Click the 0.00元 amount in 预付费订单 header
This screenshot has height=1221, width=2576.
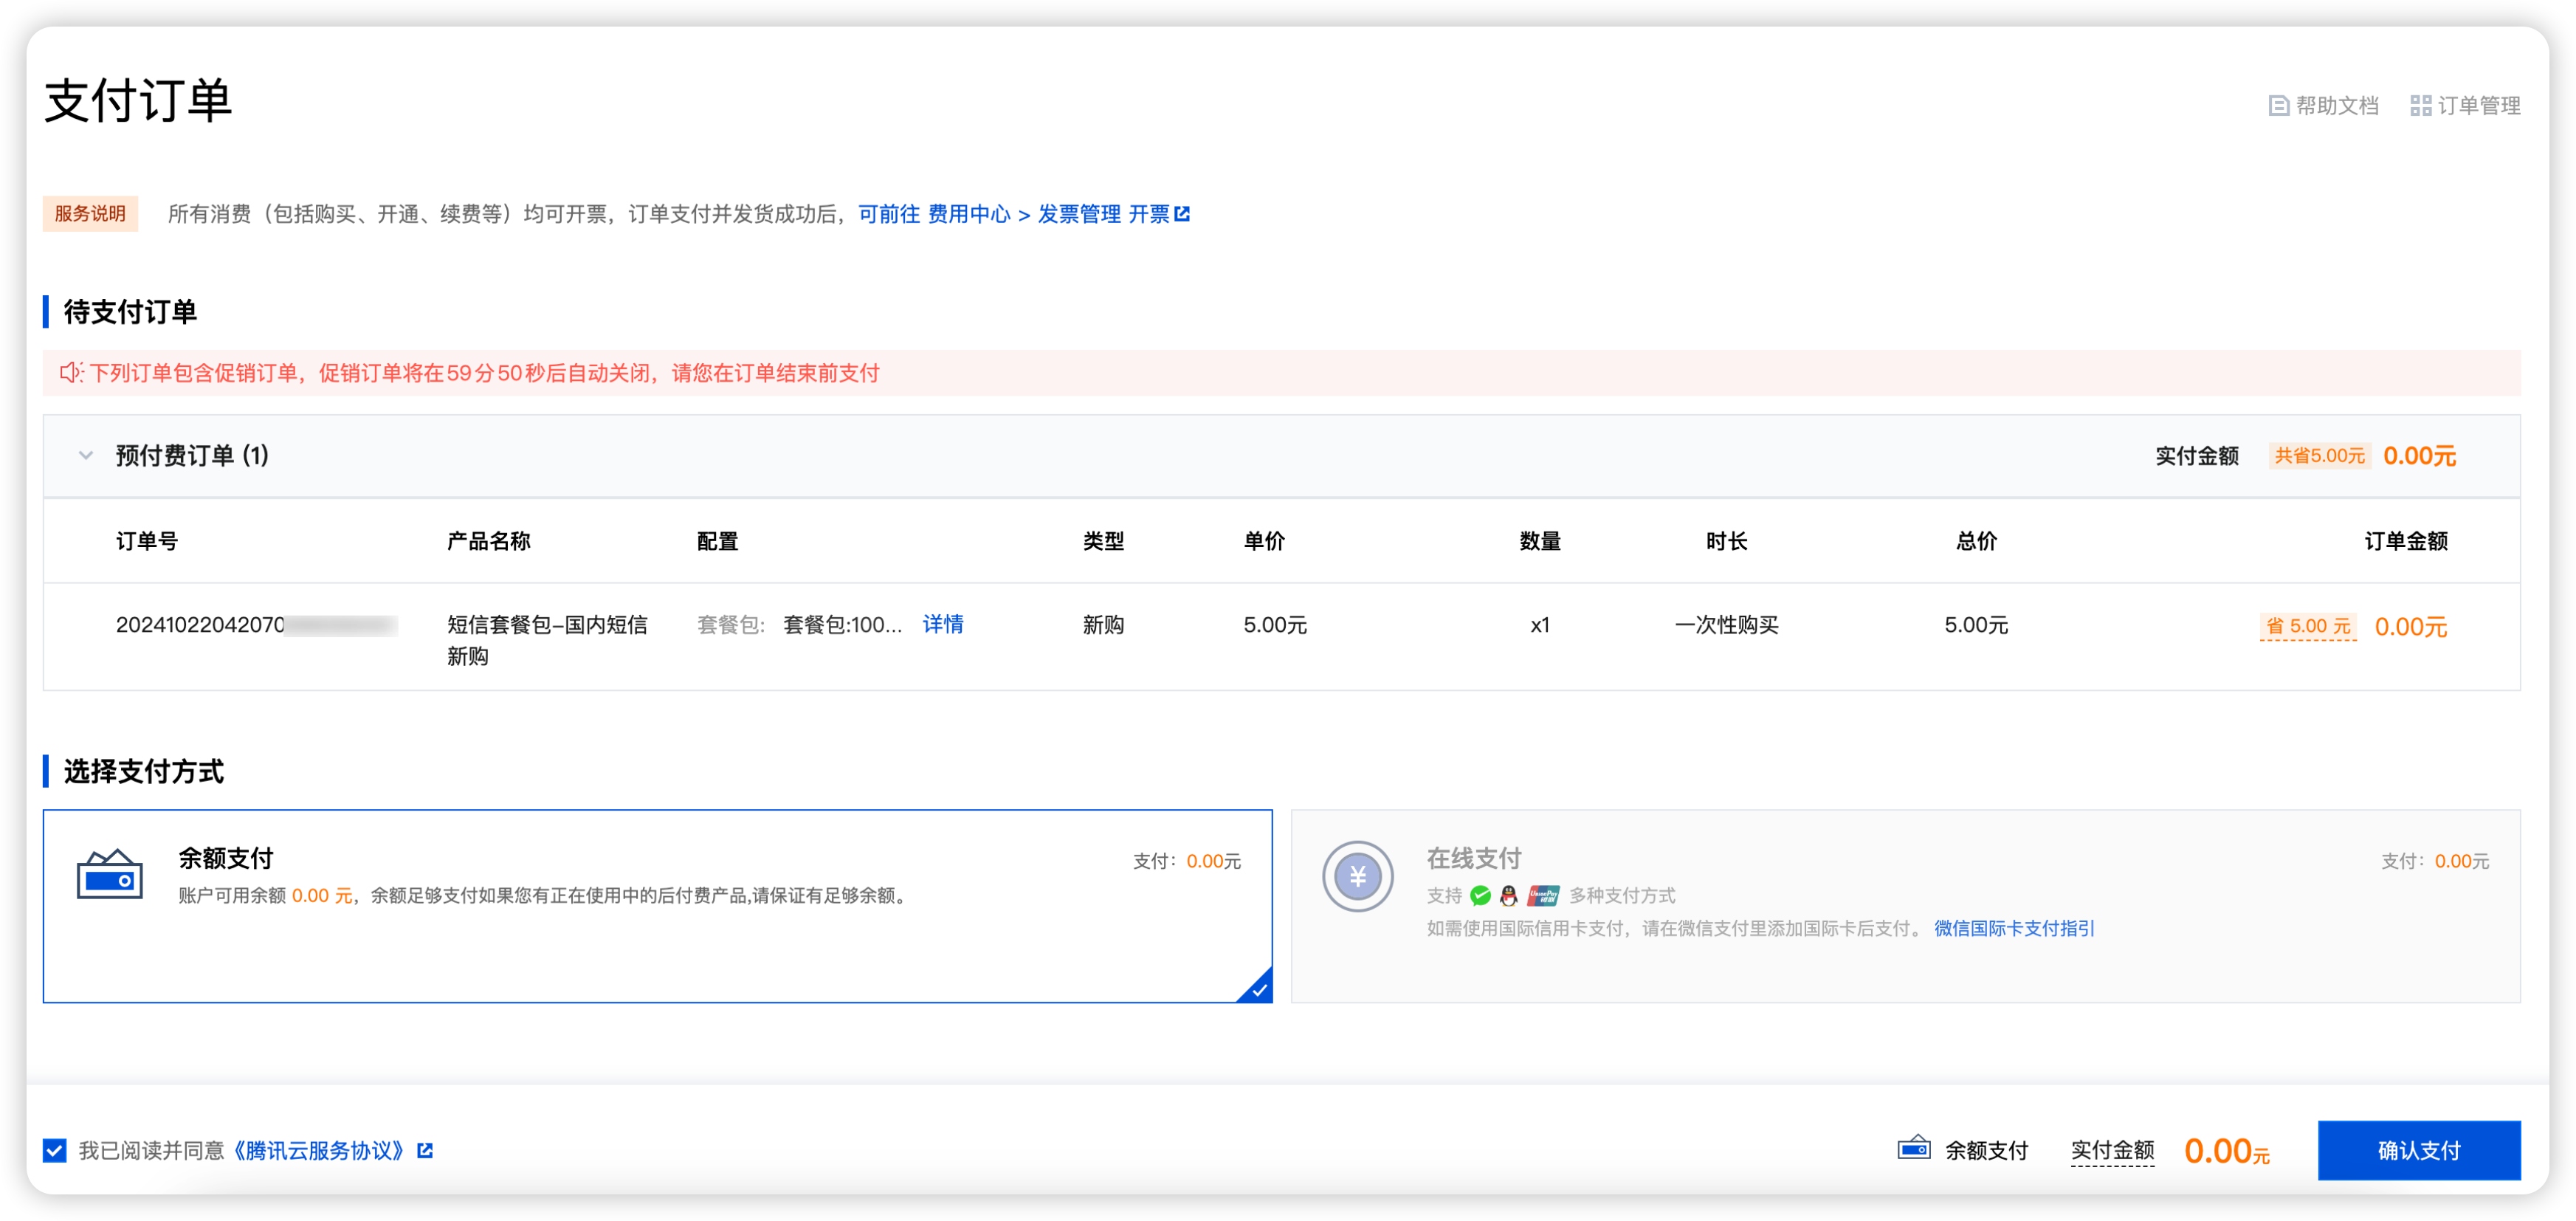(2419, 456)
